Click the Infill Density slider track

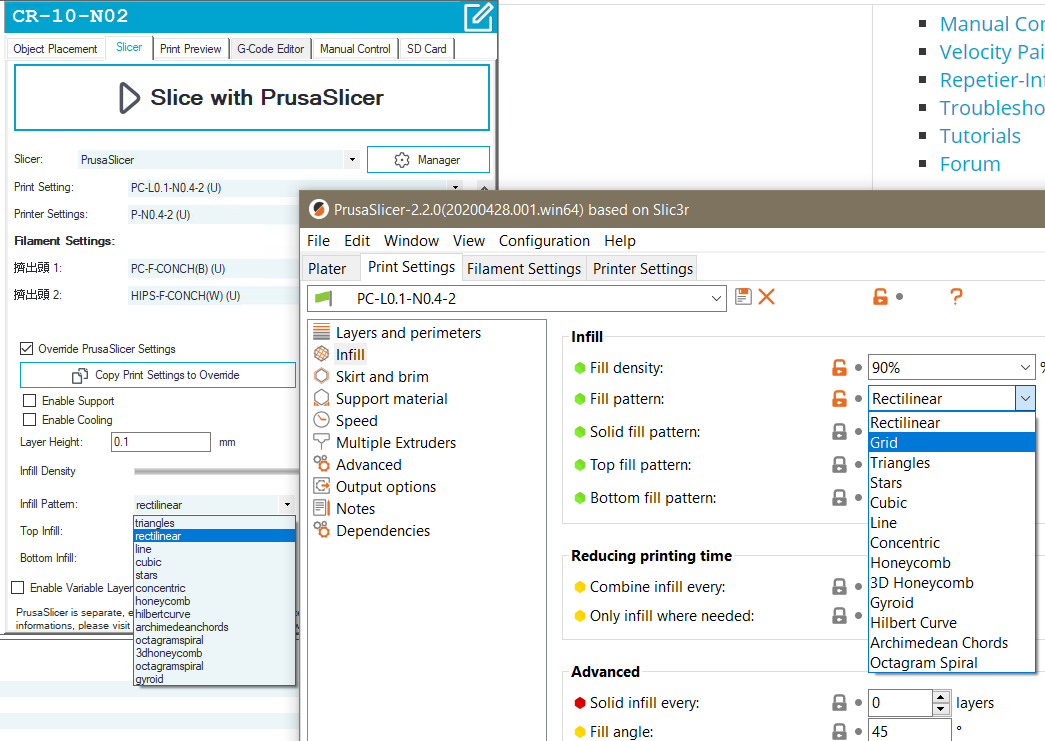(216, 471)
